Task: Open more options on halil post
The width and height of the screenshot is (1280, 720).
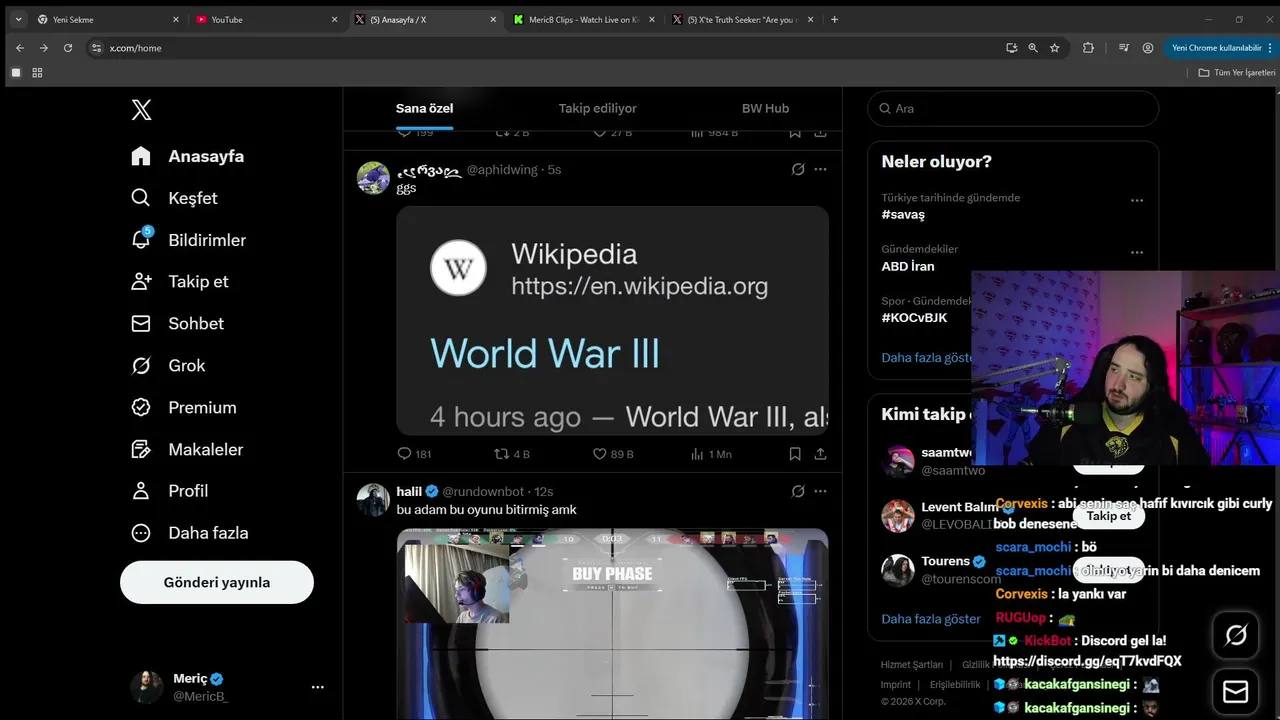Action: click(x=820, y=491)
